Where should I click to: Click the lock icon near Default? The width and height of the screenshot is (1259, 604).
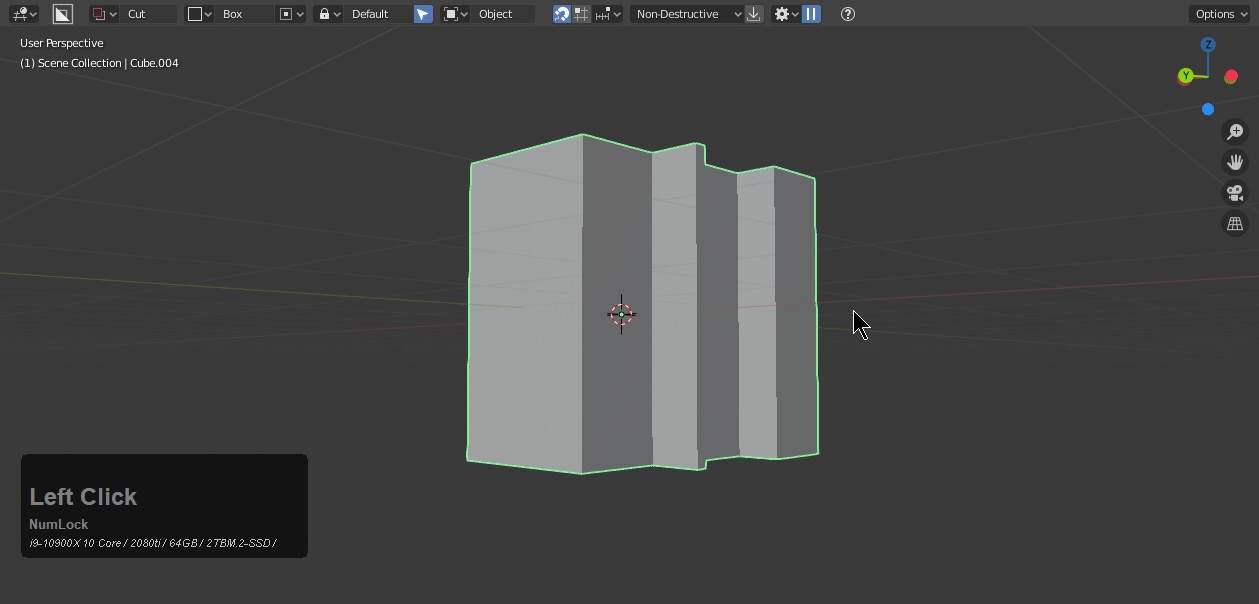click(x=326, y=14)
